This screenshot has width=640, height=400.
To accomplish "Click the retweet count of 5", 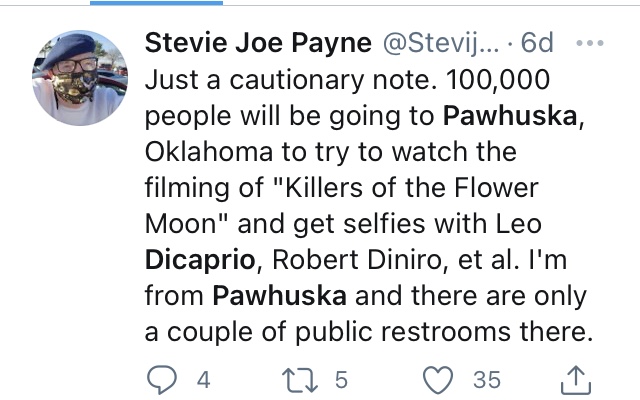I will [x=341, y=380].
